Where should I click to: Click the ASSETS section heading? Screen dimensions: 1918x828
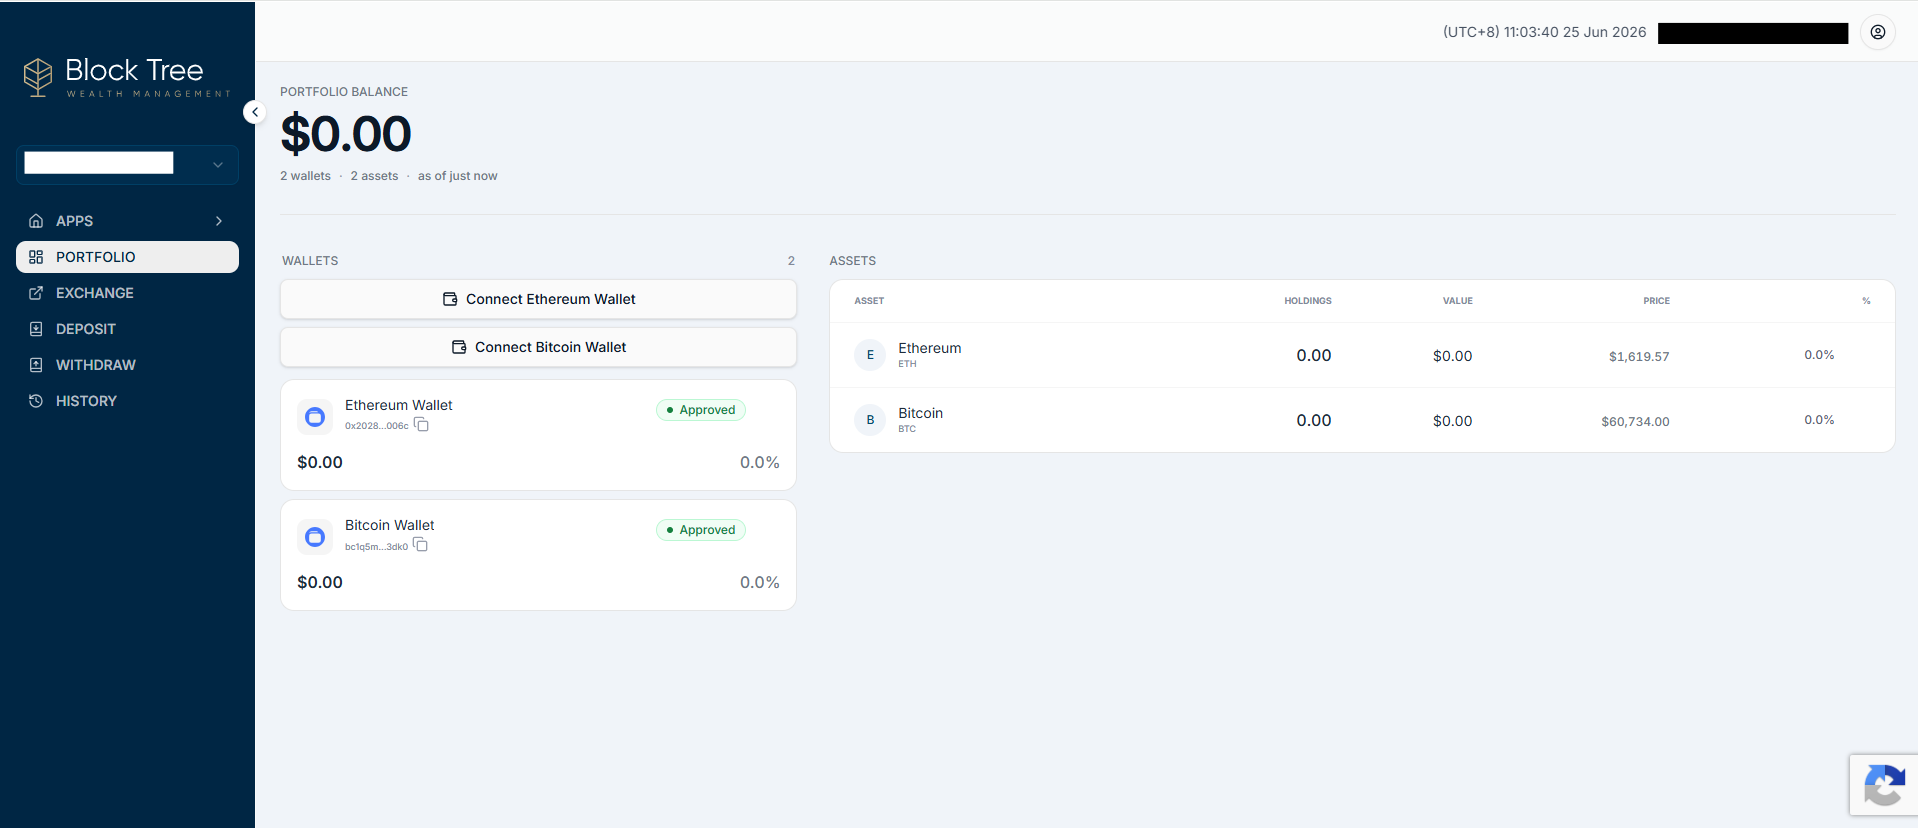852,261
